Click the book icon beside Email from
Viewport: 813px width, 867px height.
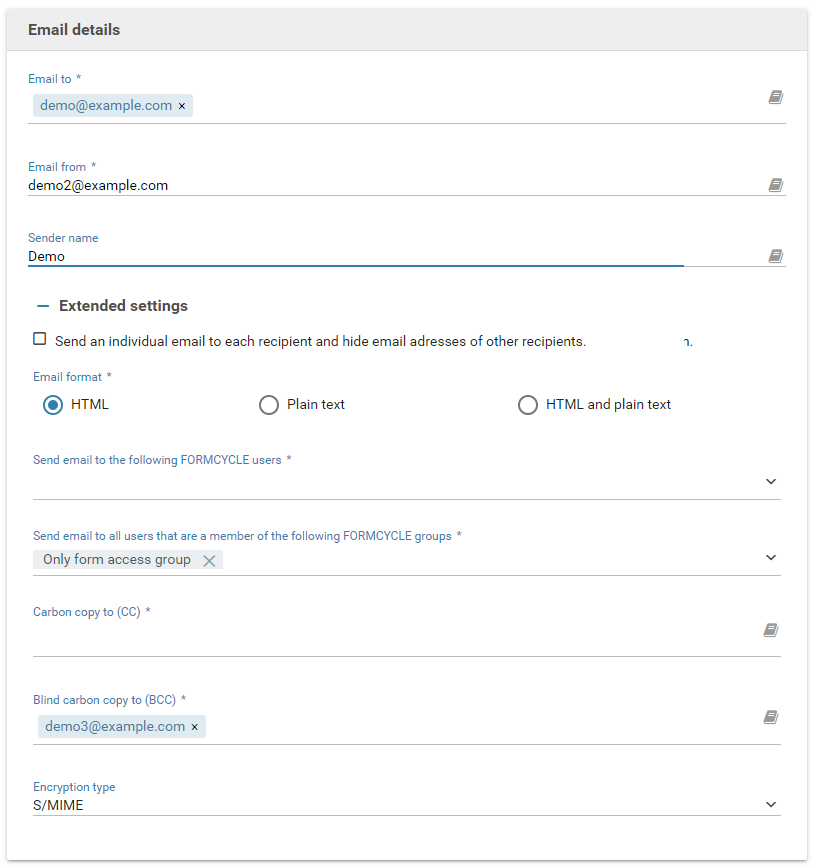tap(775, 185)
